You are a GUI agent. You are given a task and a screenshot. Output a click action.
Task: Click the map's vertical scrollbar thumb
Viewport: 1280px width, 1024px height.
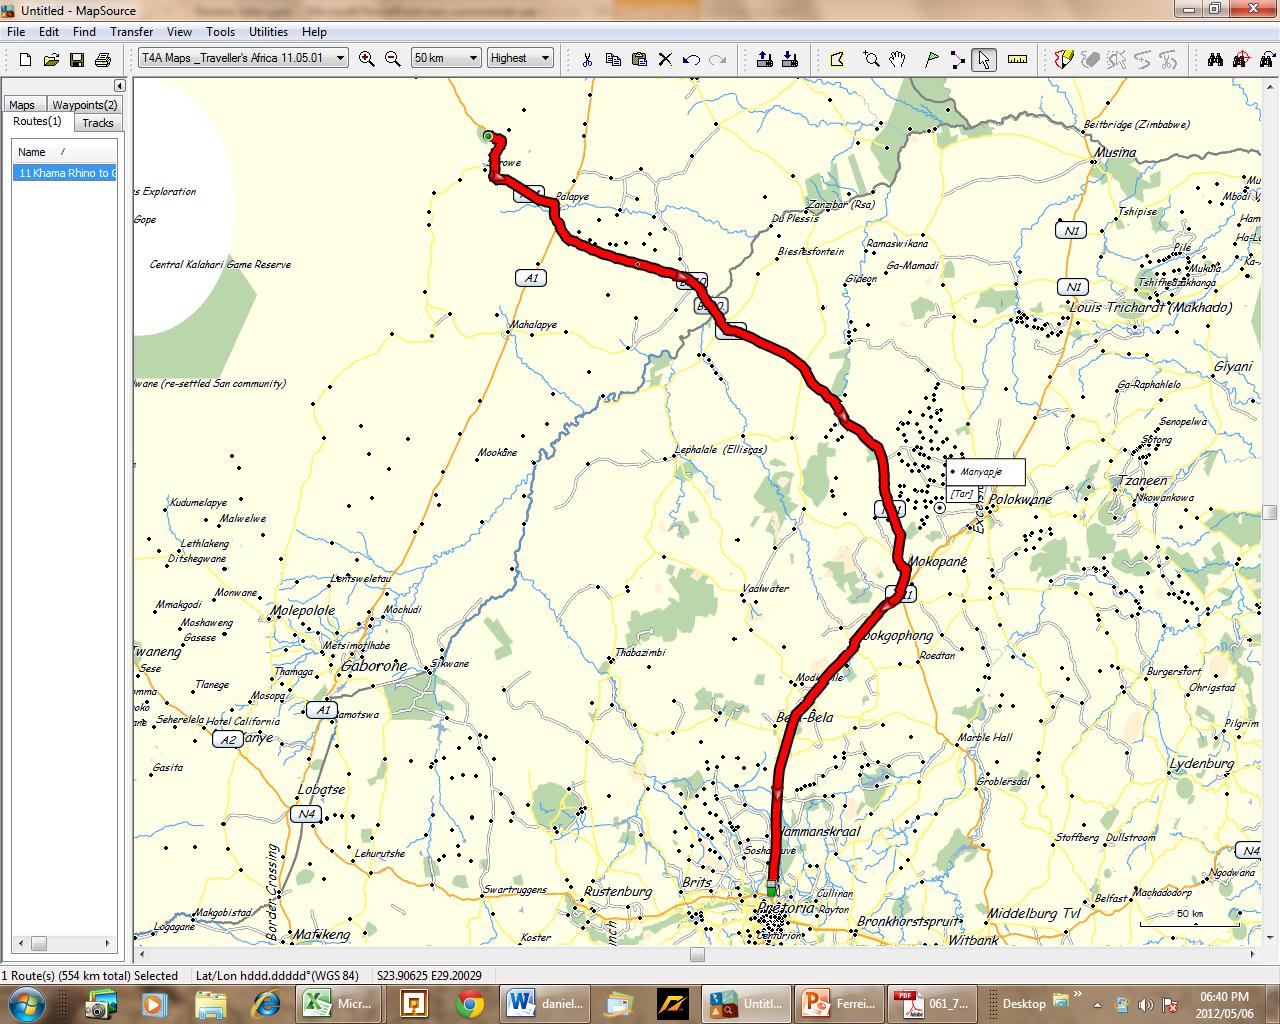pos(1269,513)
